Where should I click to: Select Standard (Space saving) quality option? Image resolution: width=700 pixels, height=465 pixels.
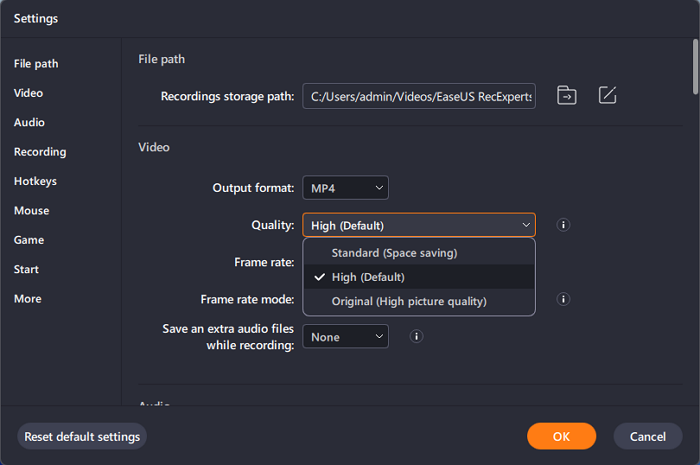coord(394,253)
